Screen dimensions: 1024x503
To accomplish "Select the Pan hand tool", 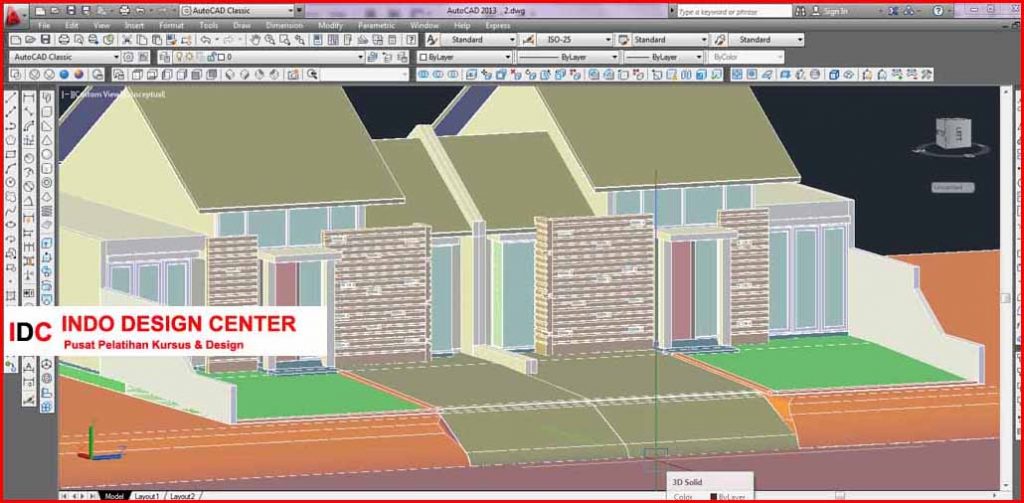I will pyautogui.click(x=255, y=40).
